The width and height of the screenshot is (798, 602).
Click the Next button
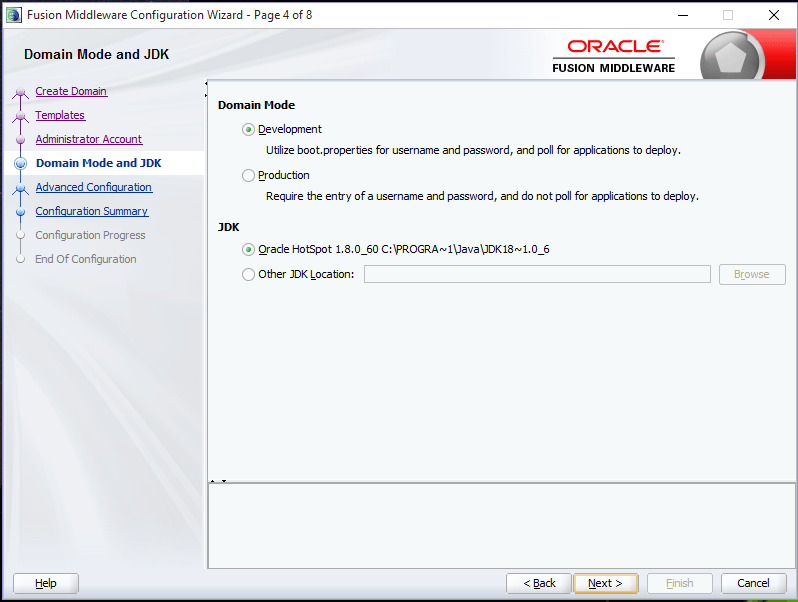click(x=606, y=583)
